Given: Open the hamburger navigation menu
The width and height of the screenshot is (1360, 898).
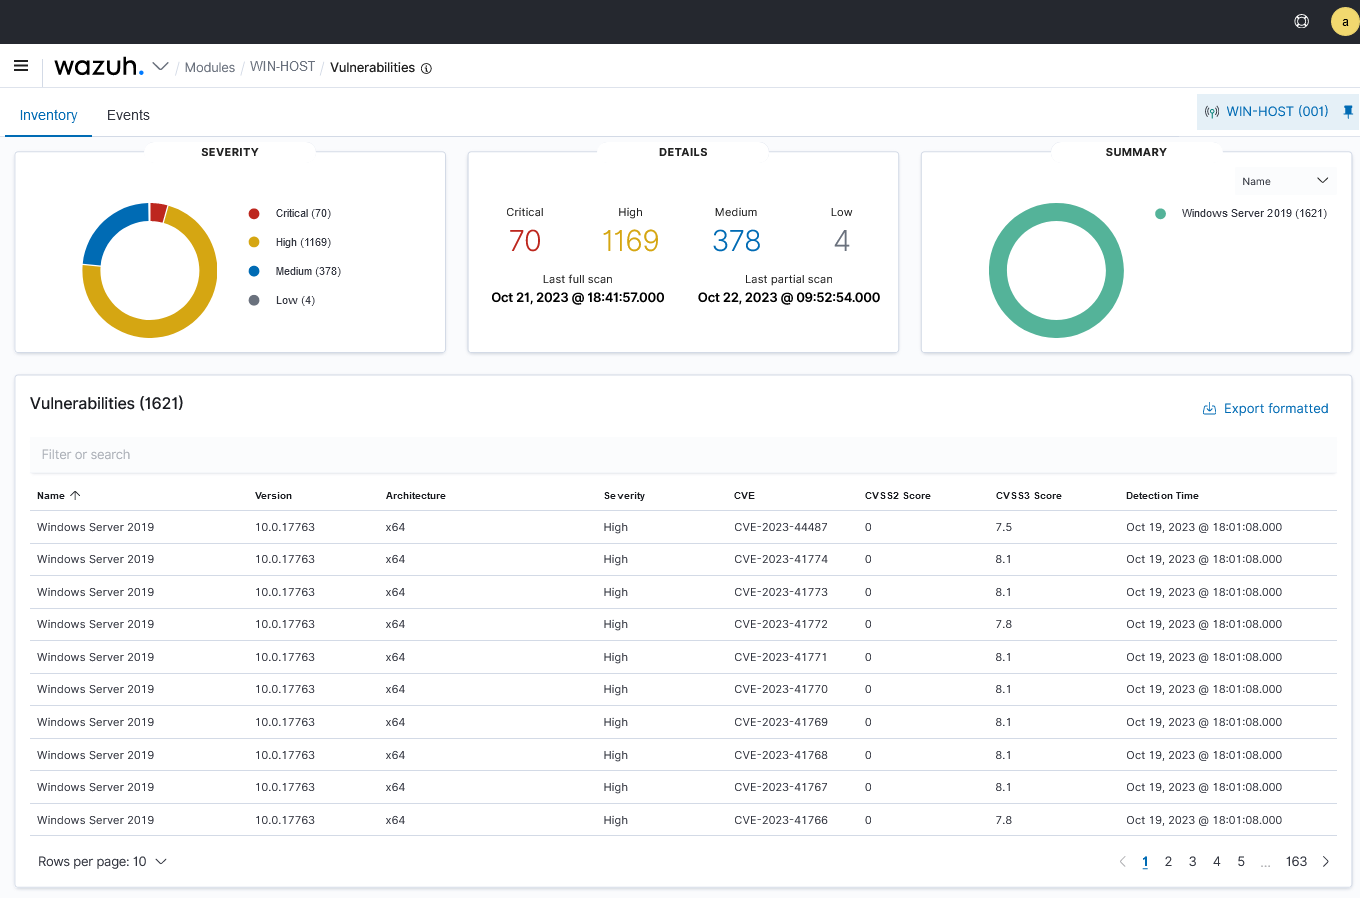Looking at the screenshot, I should 21,66.
